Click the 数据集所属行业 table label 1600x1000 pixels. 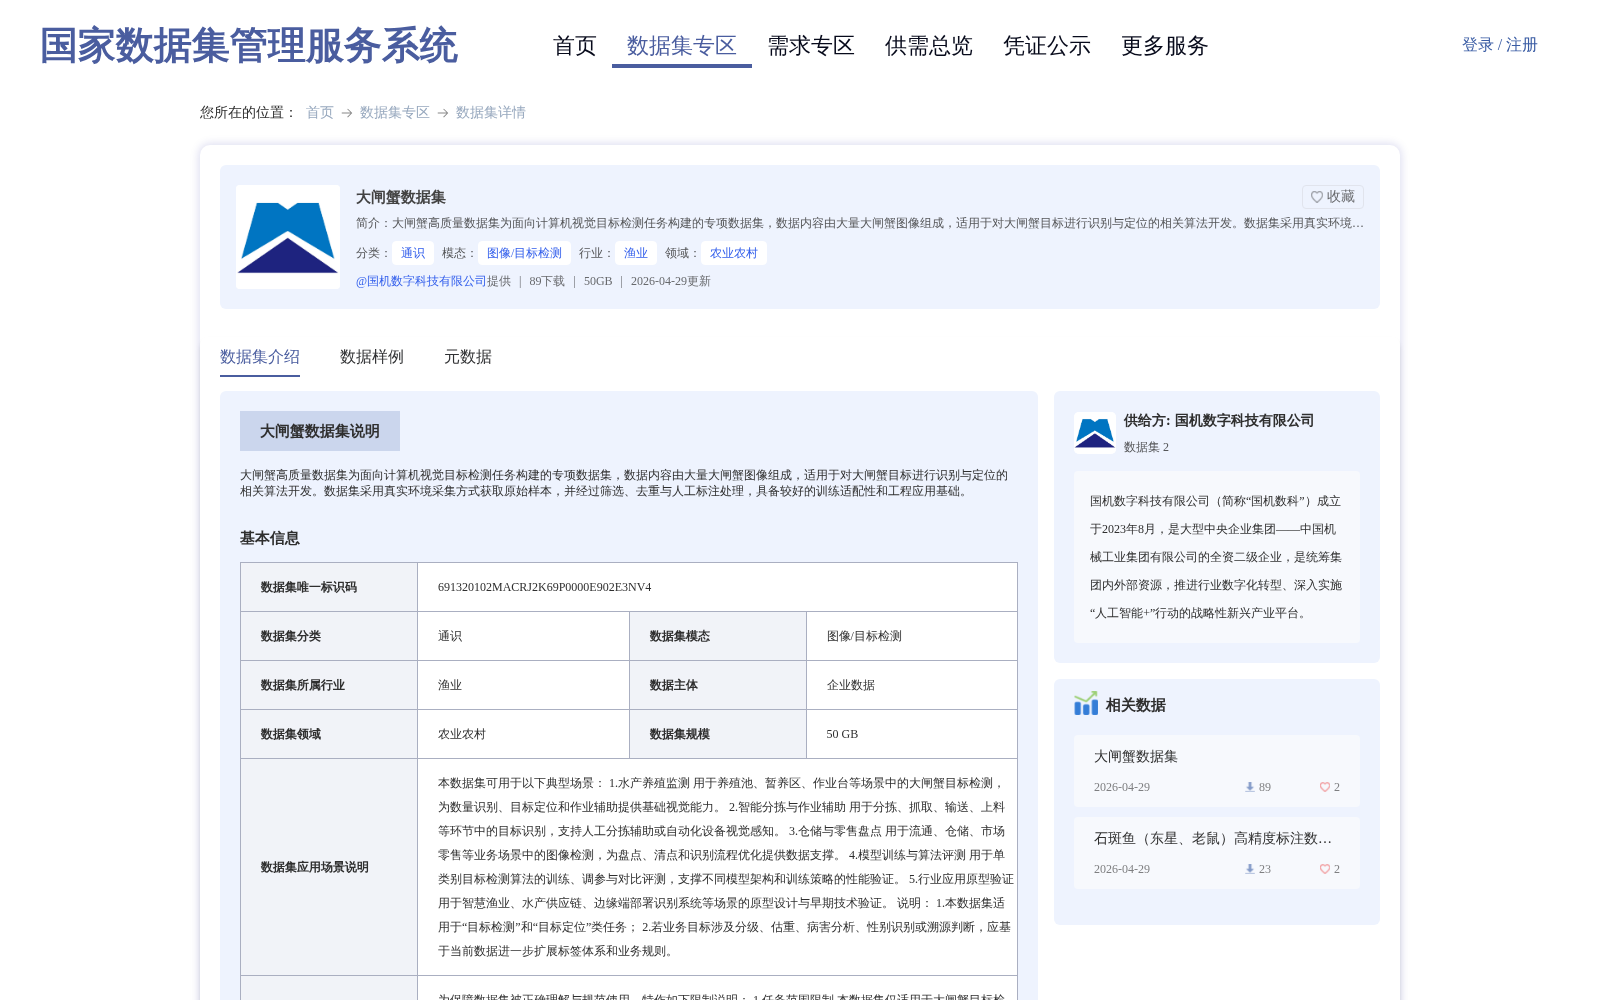tap(303, 685)
